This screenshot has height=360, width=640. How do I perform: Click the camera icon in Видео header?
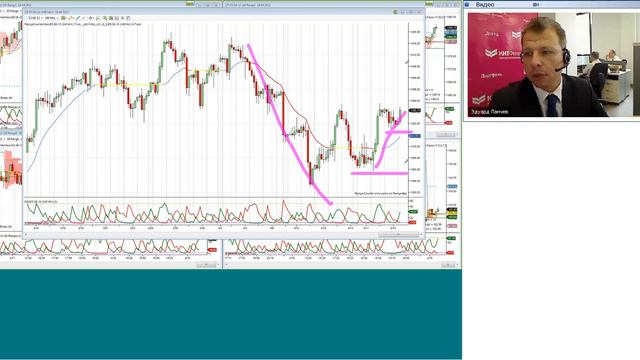tap(536, 4)
